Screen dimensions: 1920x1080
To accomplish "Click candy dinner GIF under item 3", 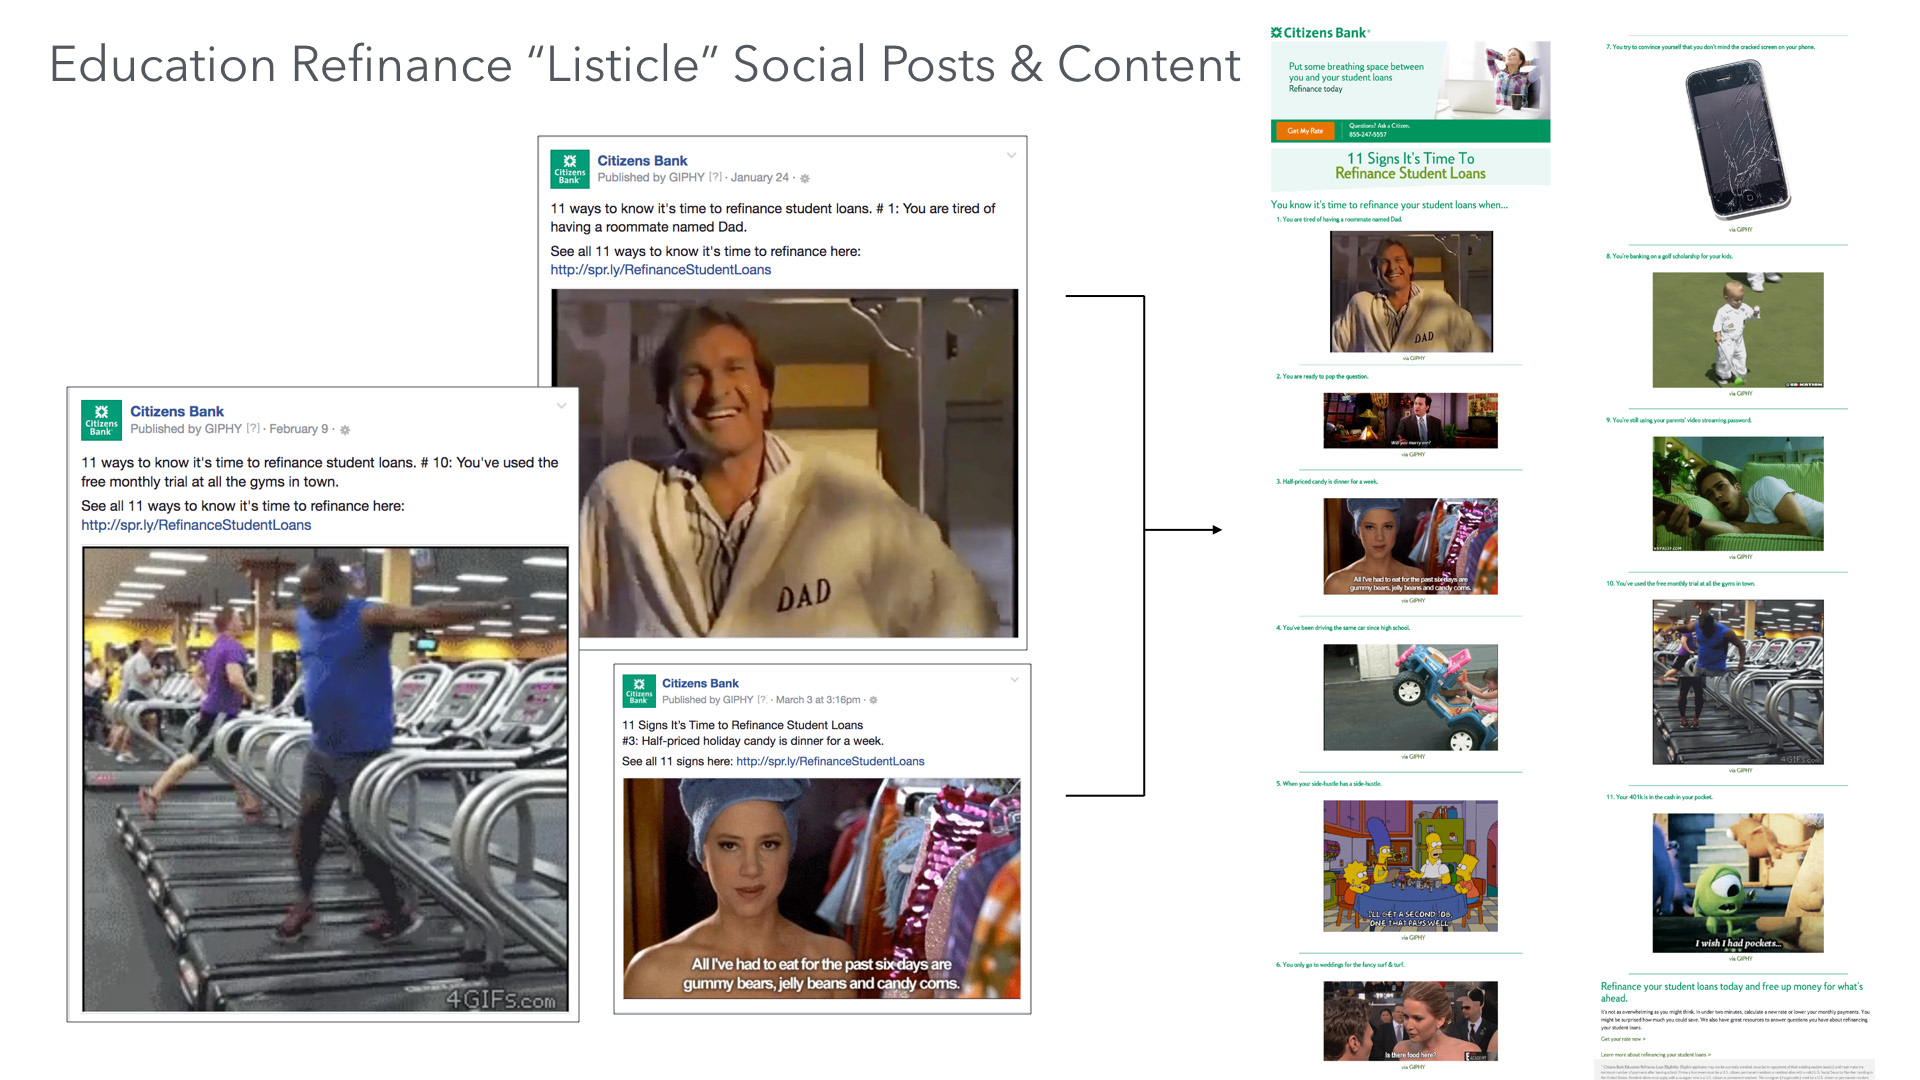I will tap(1410, 546).
